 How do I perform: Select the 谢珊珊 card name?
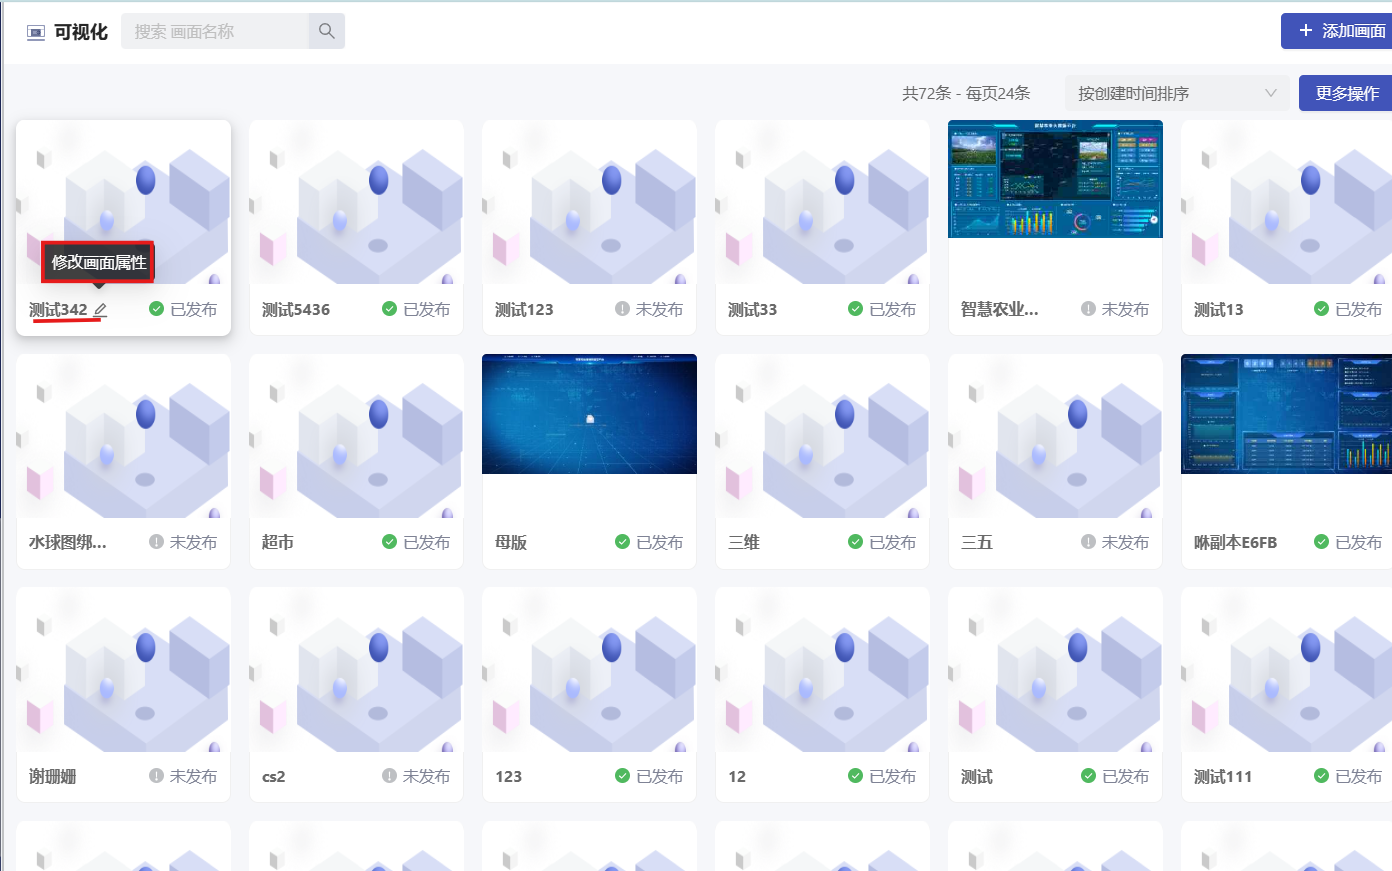(x=53, y=776)
